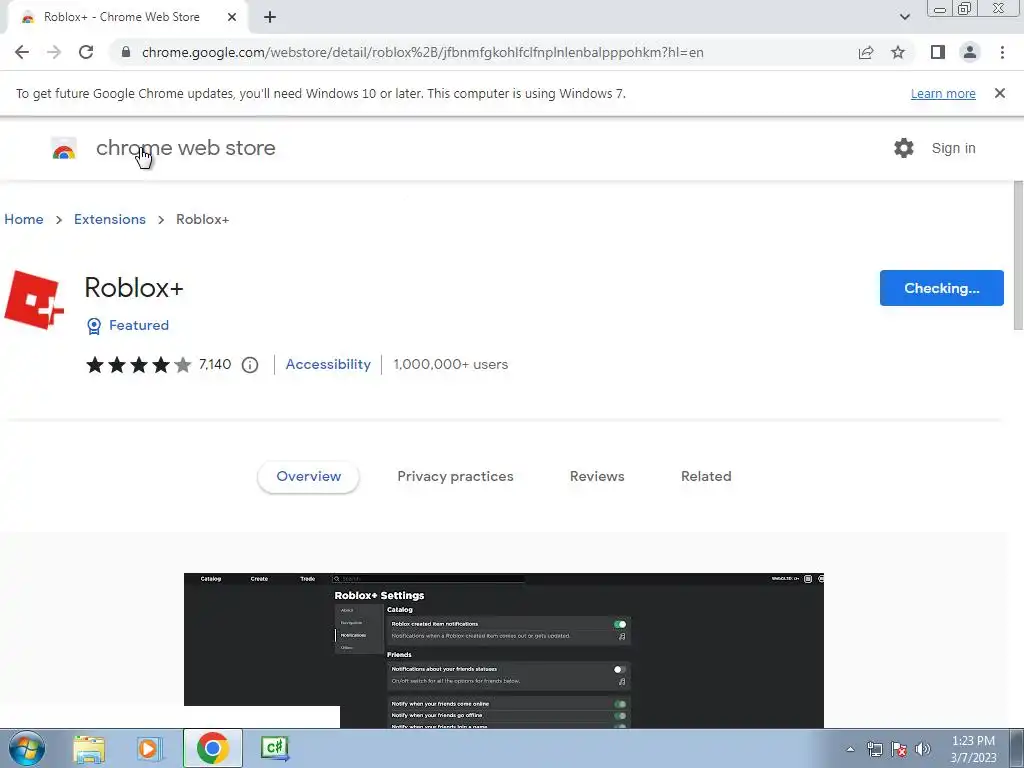Open Windows Media Player from taskbar
This screenshot has height=768, width=1024.
pos(149,748)
